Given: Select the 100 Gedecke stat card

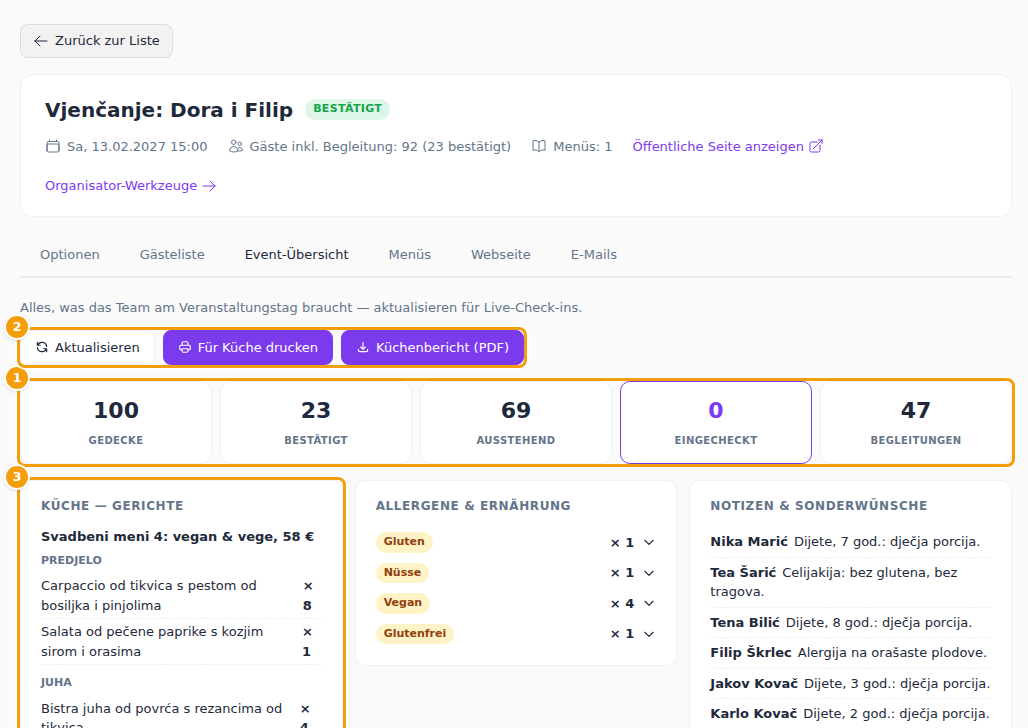Looking at the screenshot, I should [116, 422].
